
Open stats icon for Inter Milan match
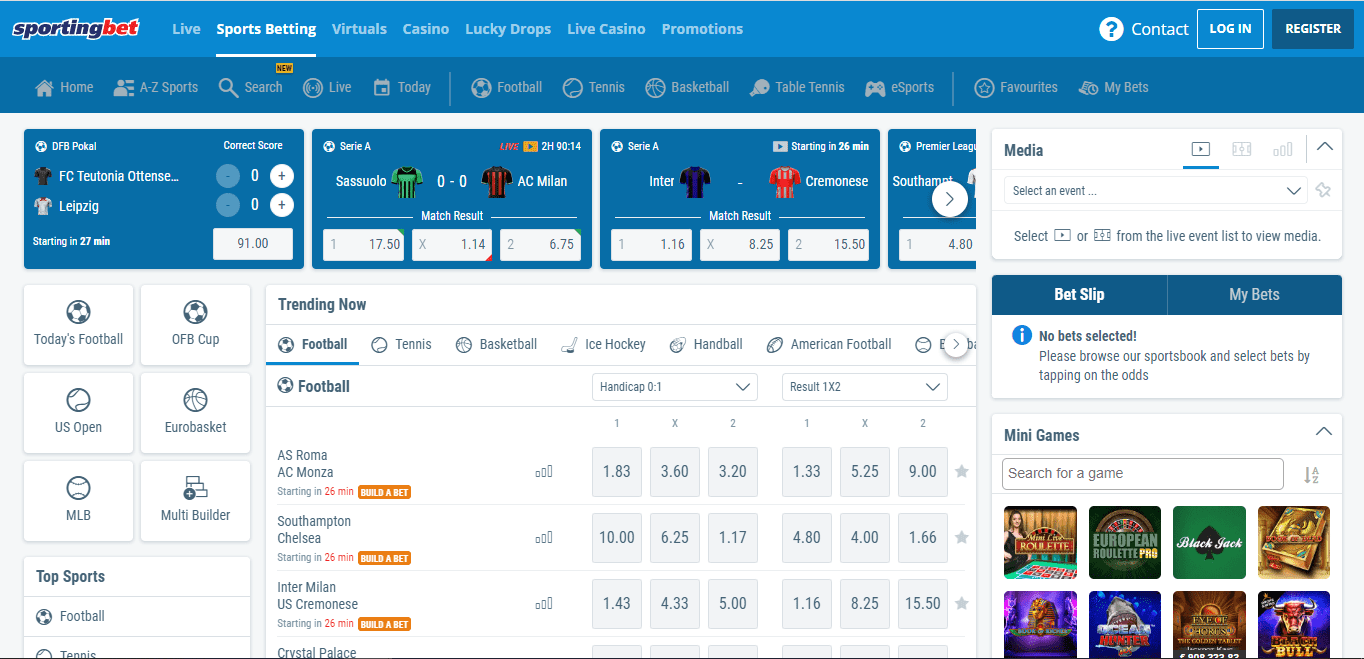[544, 604]
